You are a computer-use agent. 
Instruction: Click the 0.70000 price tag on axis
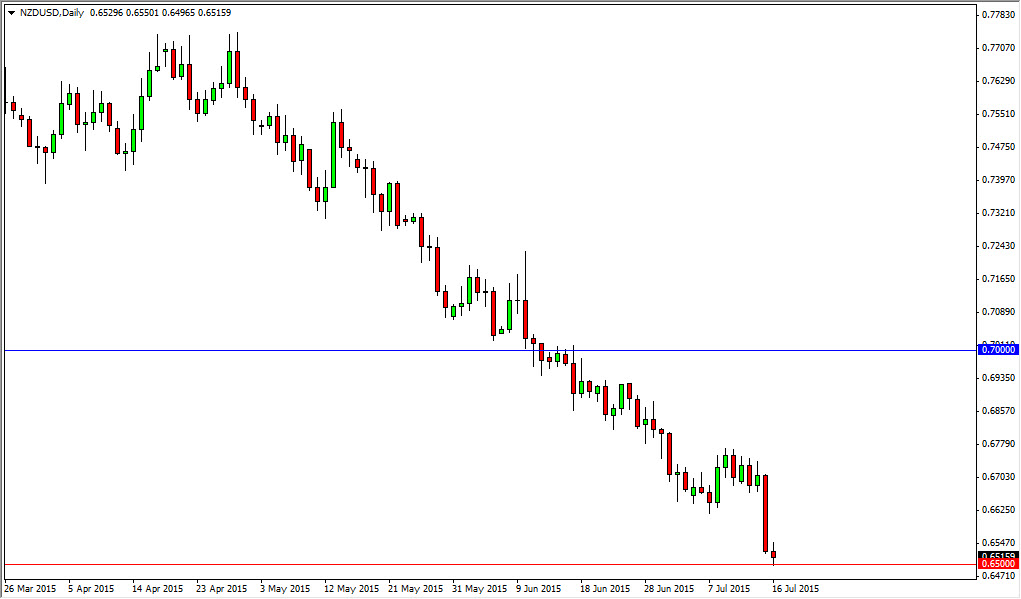pyautogui.click(x=997, y=350)
